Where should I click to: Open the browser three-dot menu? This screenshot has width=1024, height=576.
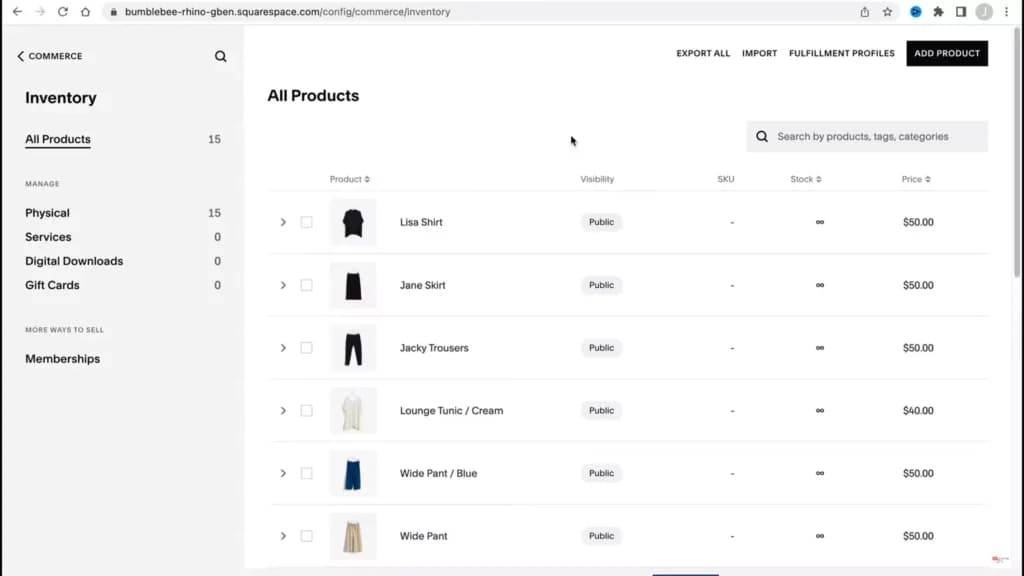1006,12
